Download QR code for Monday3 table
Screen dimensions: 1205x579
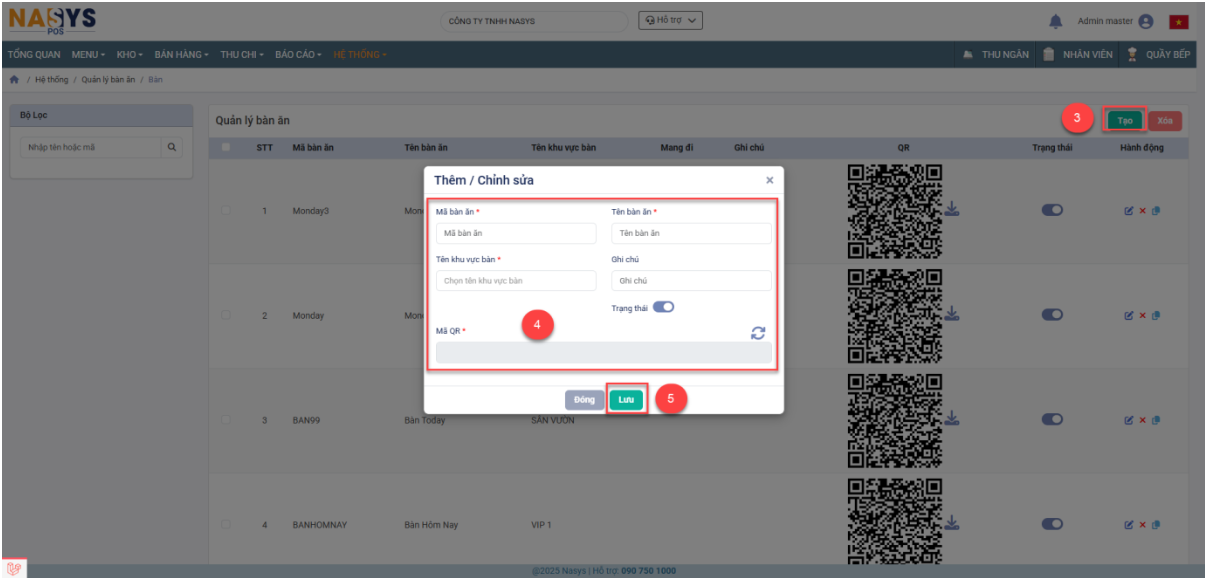pos(952,208)
